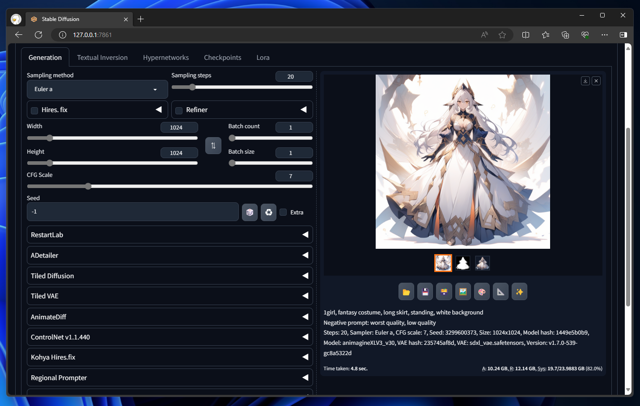Reuse last seed with recycle icon
Viewport: 640px width, 406px height.
coord(269,212)
